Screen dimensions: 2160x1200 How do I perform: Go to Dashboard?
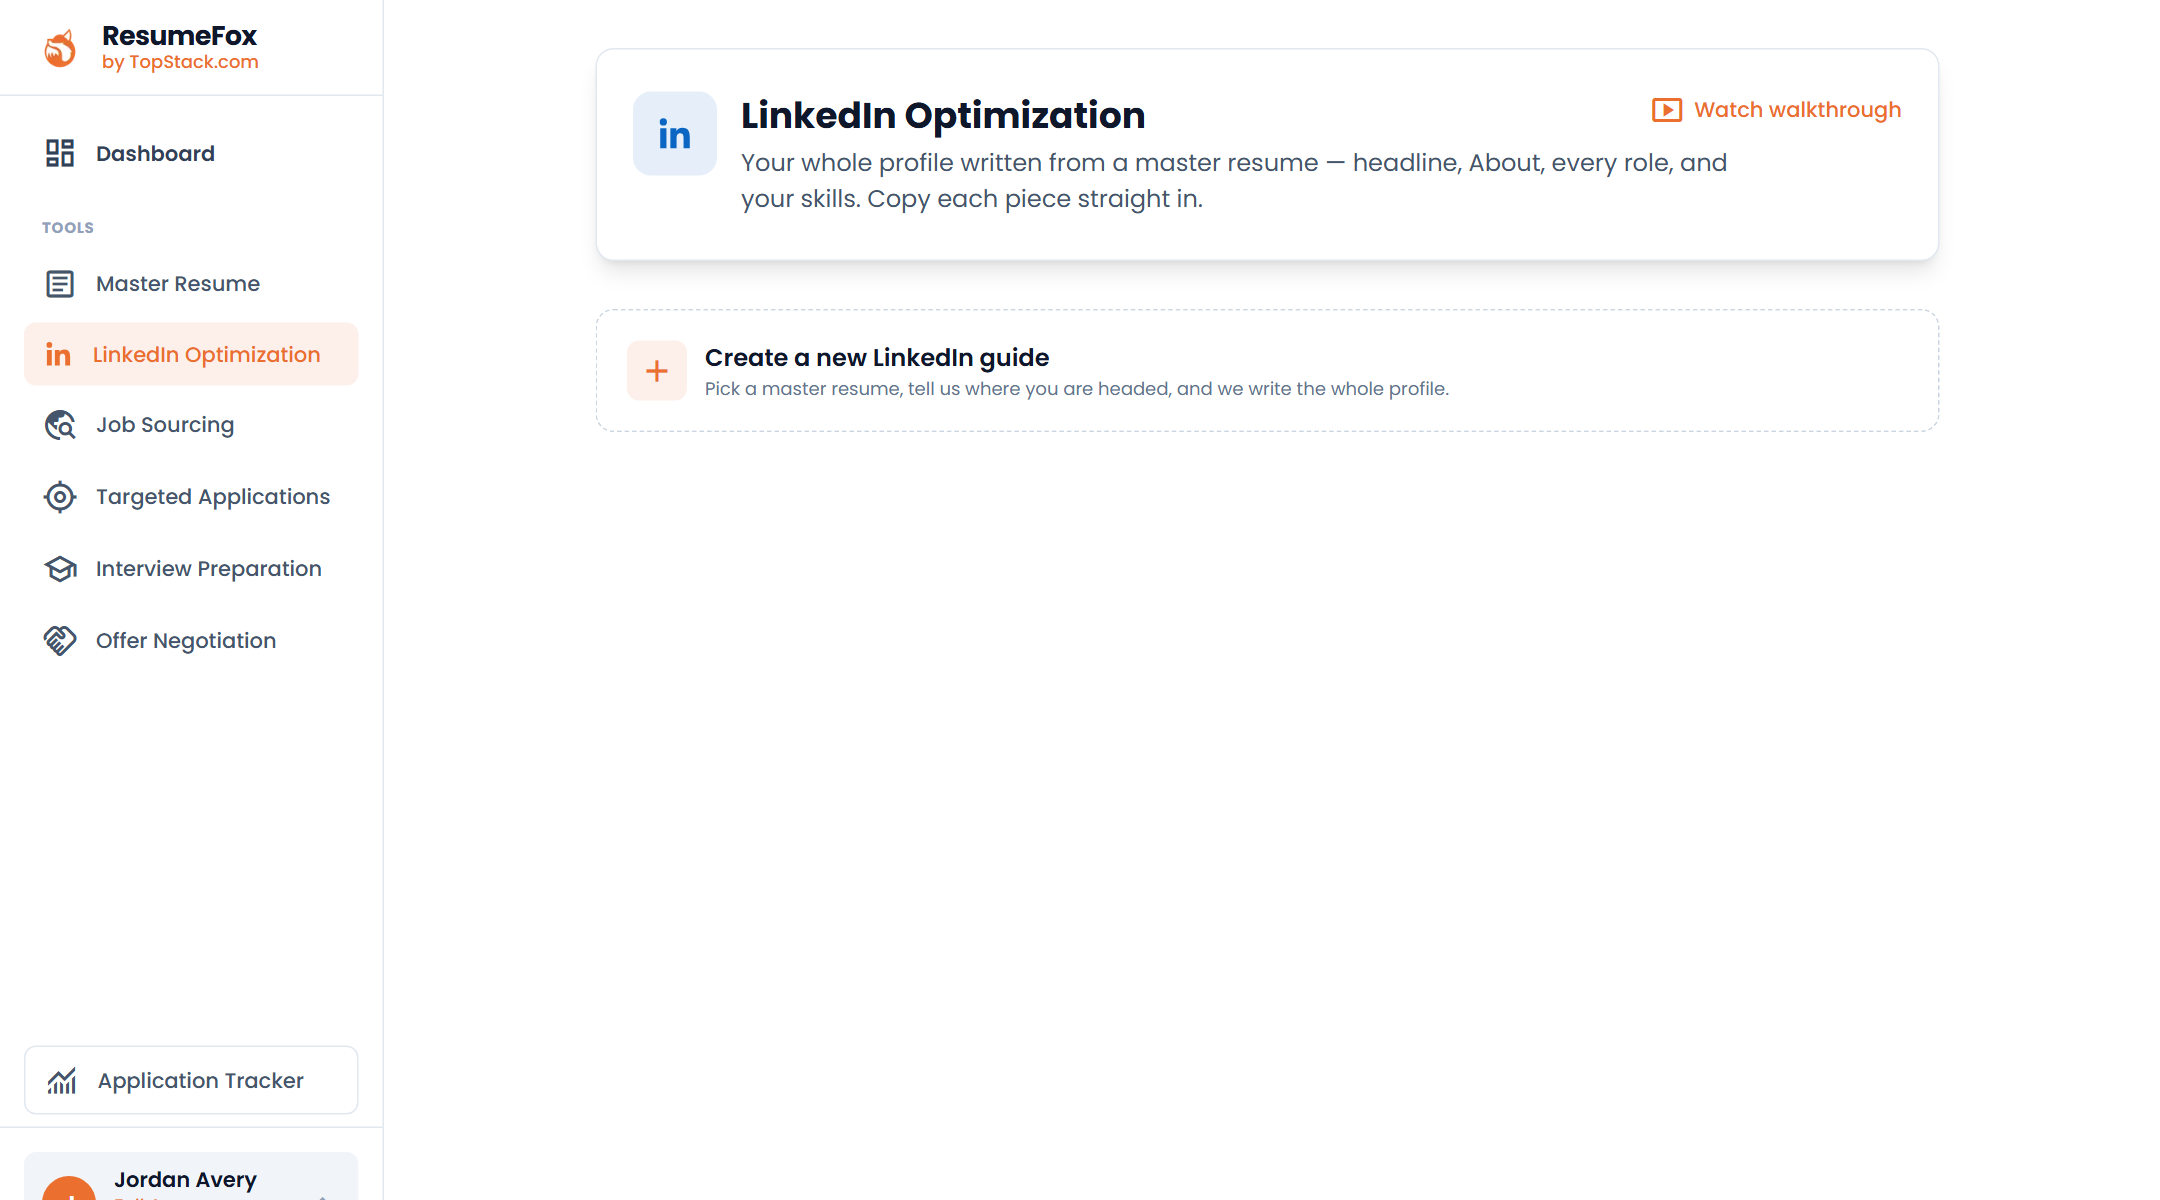[191, 153]
